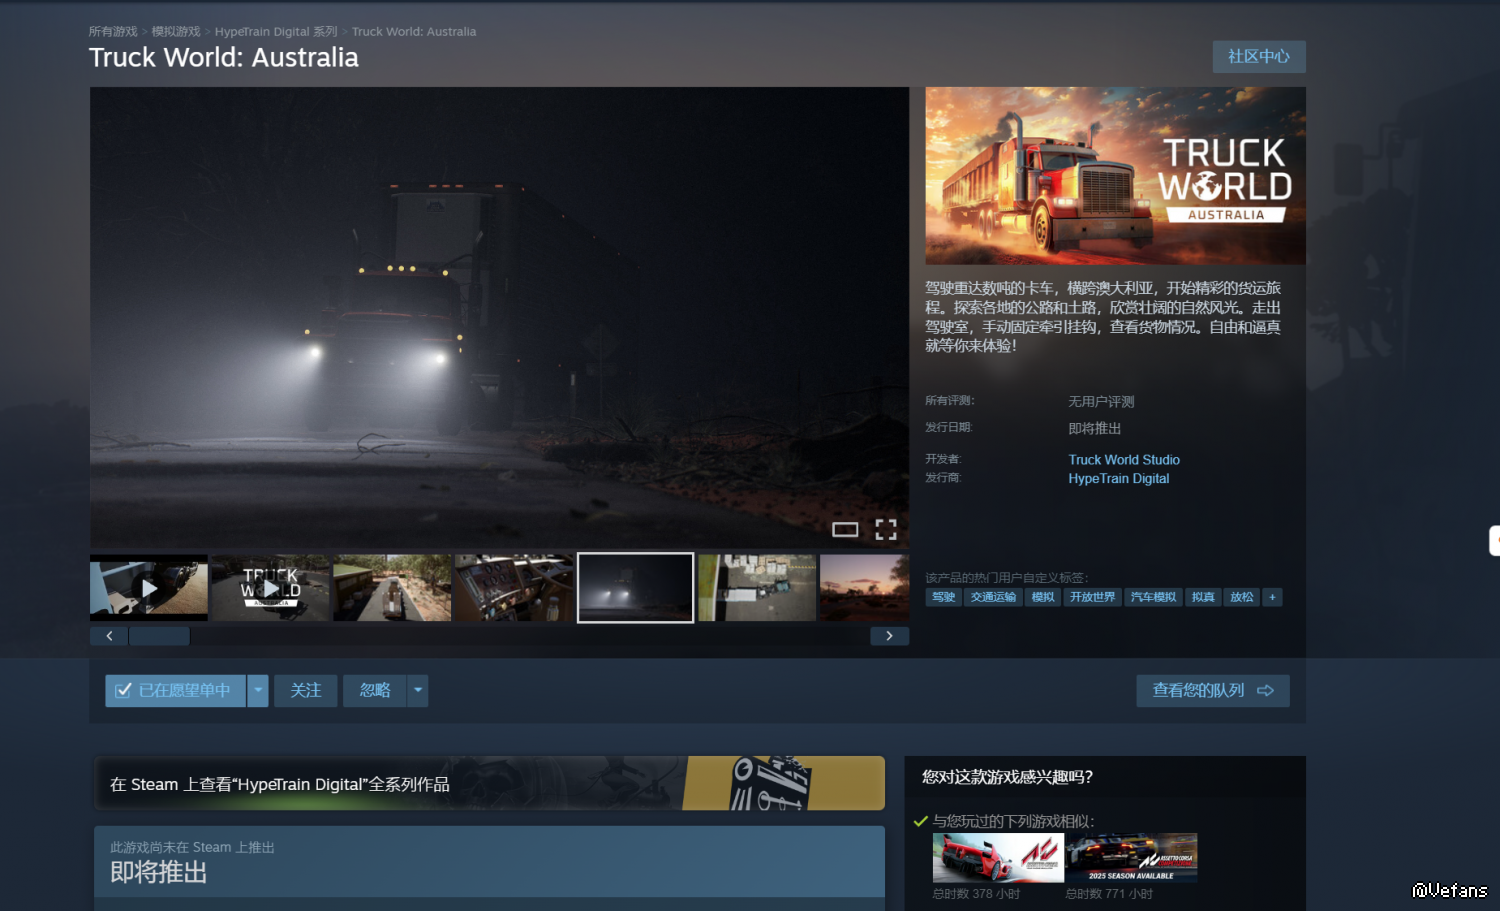The image size is (1500, 911).
Task: Click the 汽车模拟 tag
Action: click(1153, 597)
